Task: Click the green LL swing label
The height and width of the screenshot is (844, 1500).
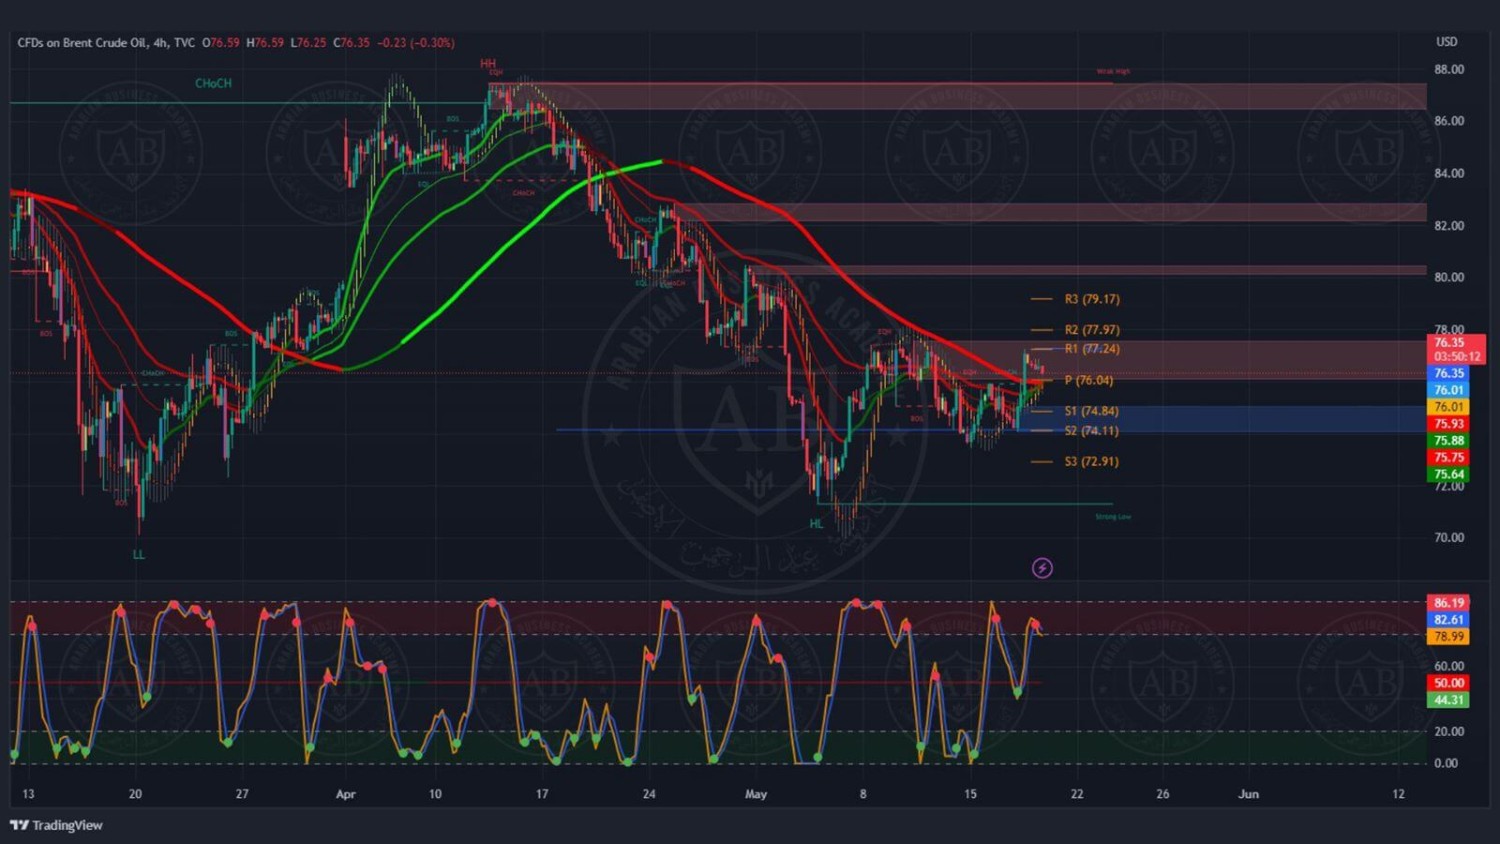Action: pos(139,554)
